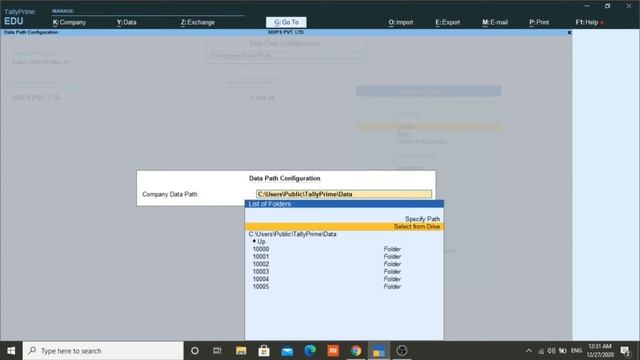Launch Microsoft Edge from taskbar
The image size is (640, 360).
(x=310, y=351)
